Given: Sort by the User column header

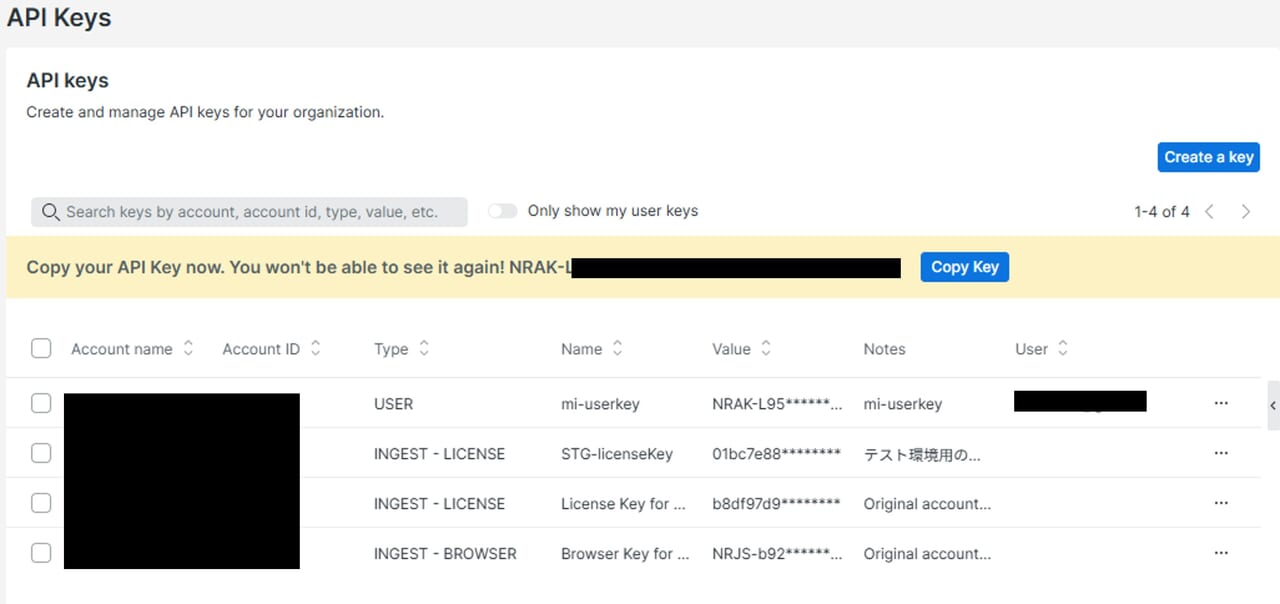Looking at the screenshot, I should [x=1062, y=349].
